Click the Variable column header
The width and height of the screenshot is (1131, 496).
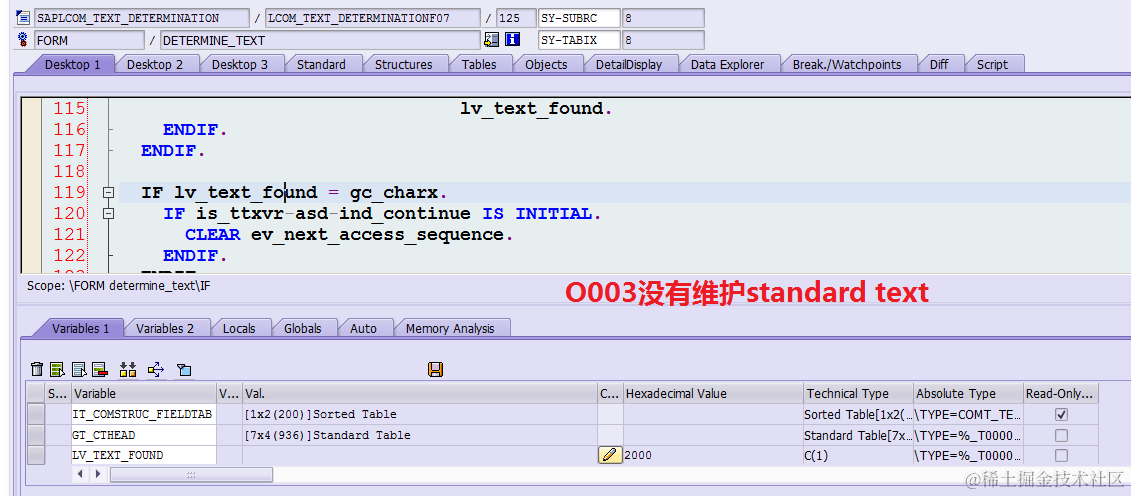pos(144,394)
